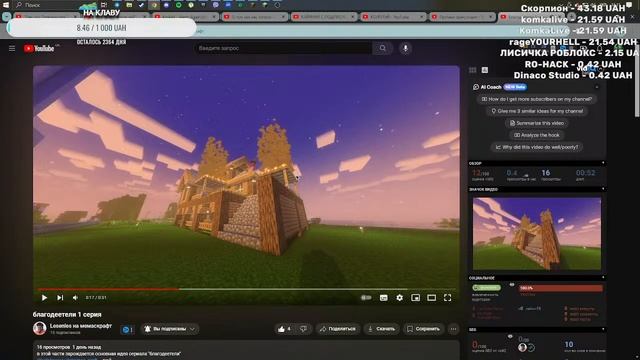Click the video title 'благодеетели 1 серия'
This screenshot has width=640, height=360.
coord(67,314)
